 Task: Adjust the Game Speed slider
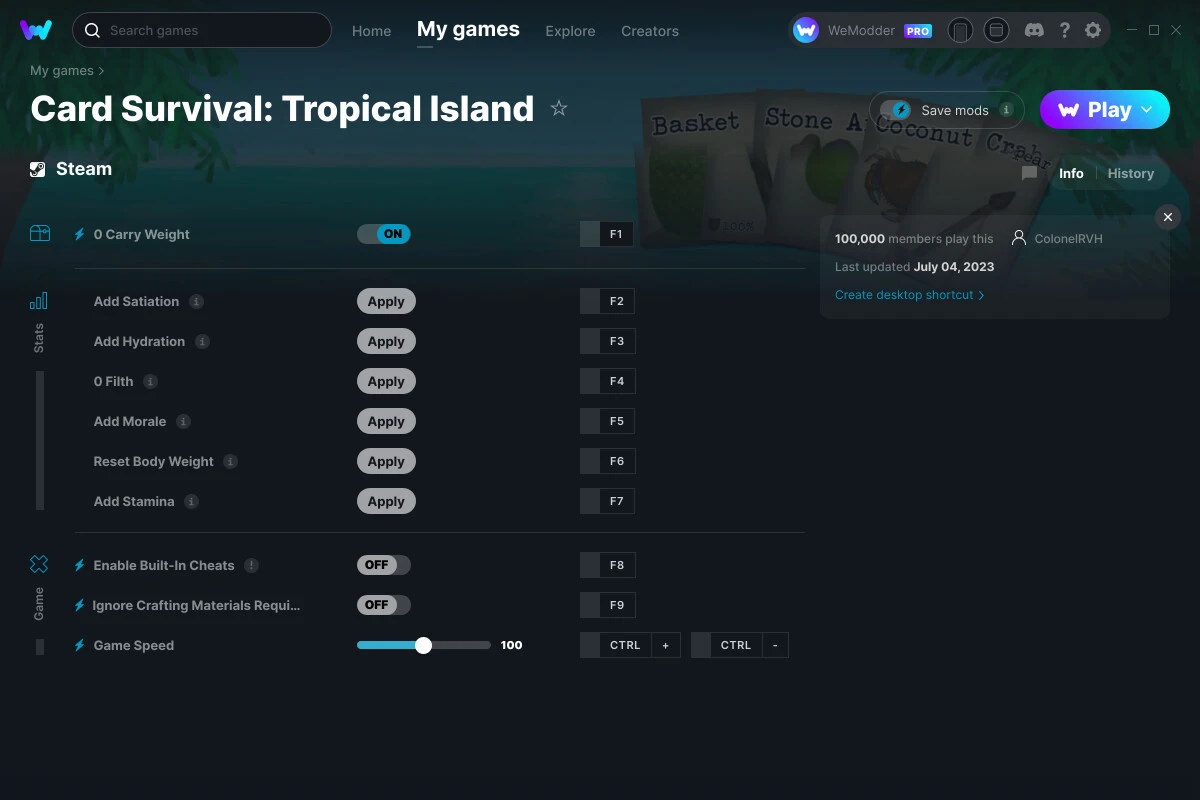click(423, 645)
